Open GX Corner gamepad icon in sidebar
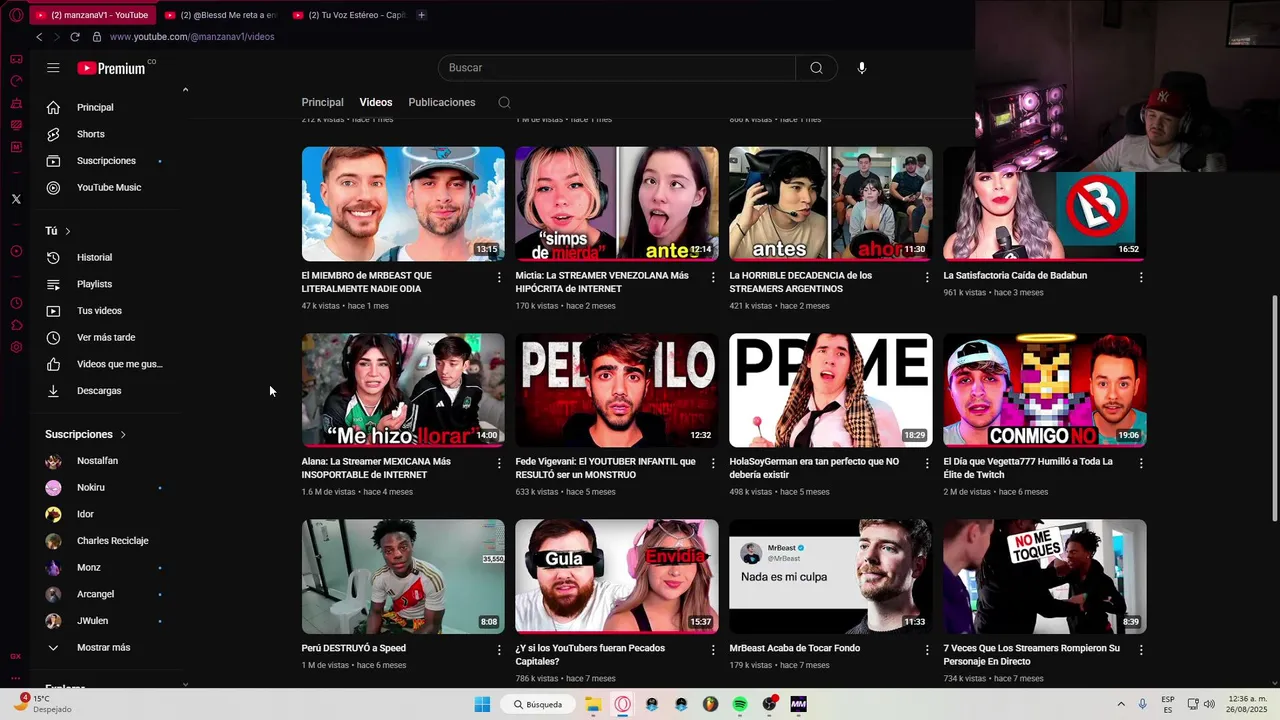 pyautogui.click(x=16, y=59)
